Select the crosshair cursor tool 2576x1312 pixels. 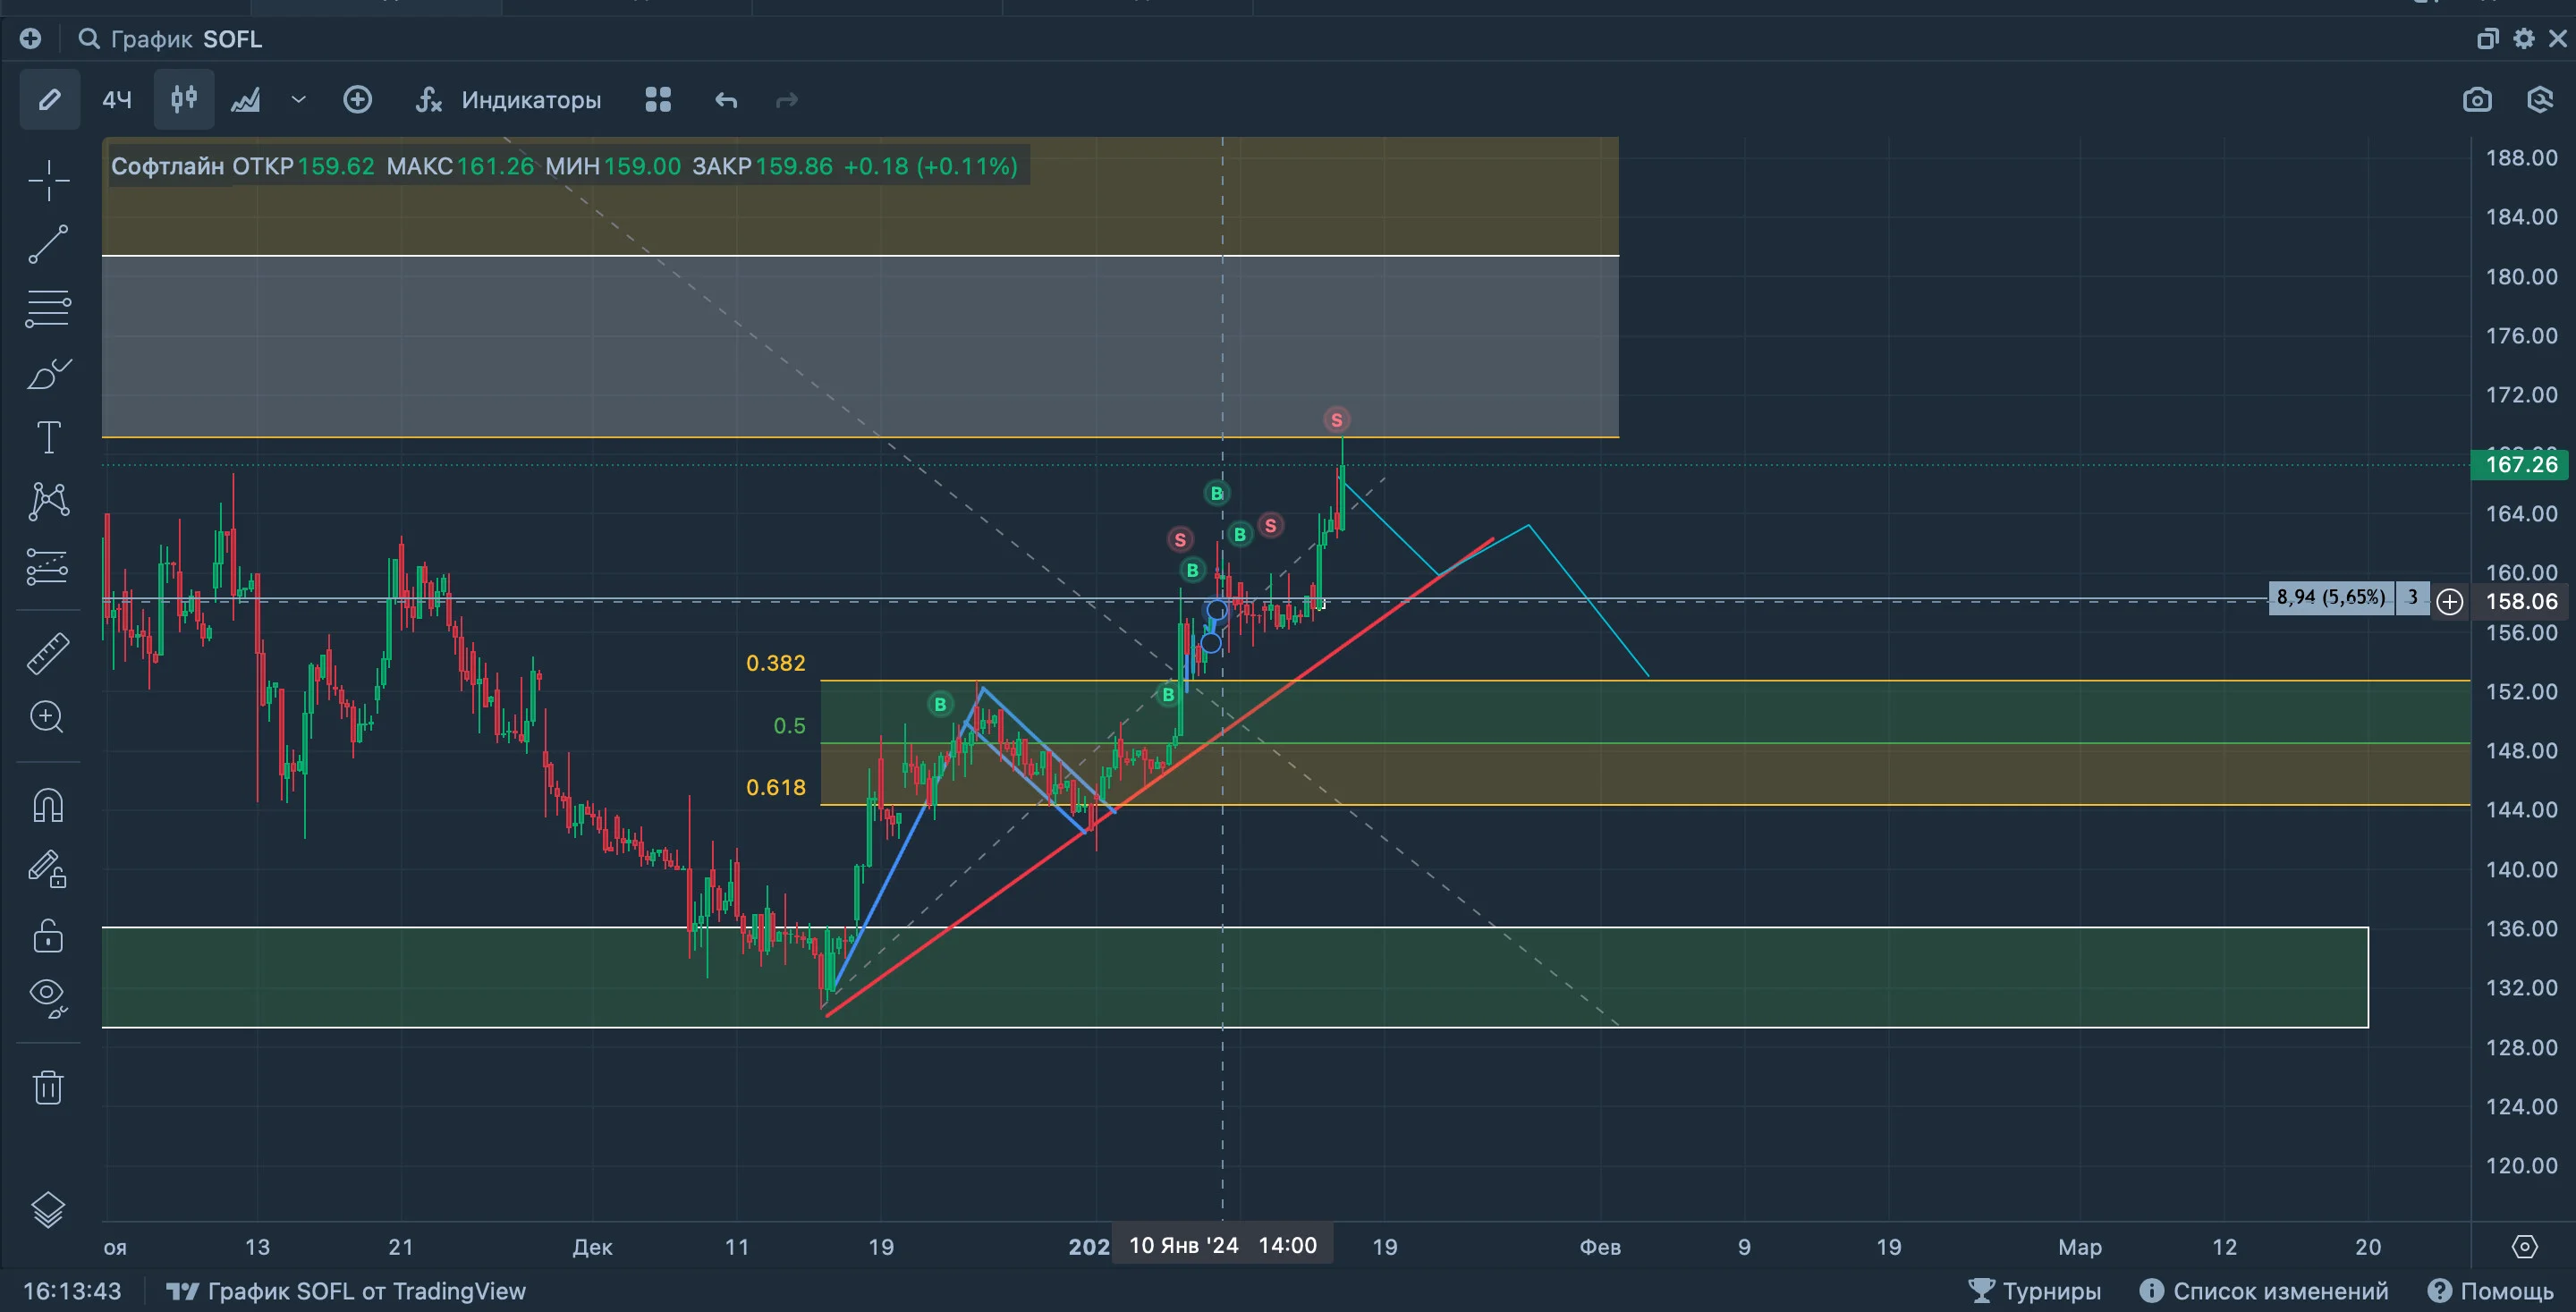(48, 181)
